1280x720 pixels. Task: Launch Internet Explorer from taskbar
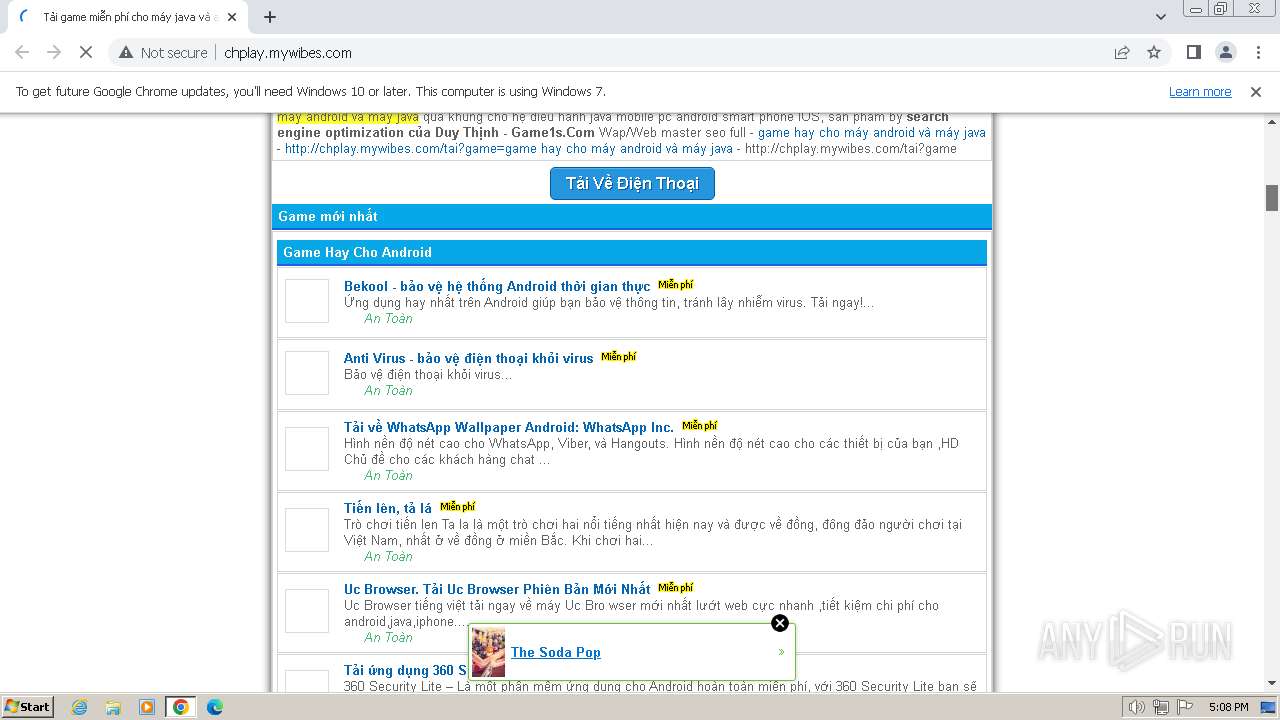[79, 707]
